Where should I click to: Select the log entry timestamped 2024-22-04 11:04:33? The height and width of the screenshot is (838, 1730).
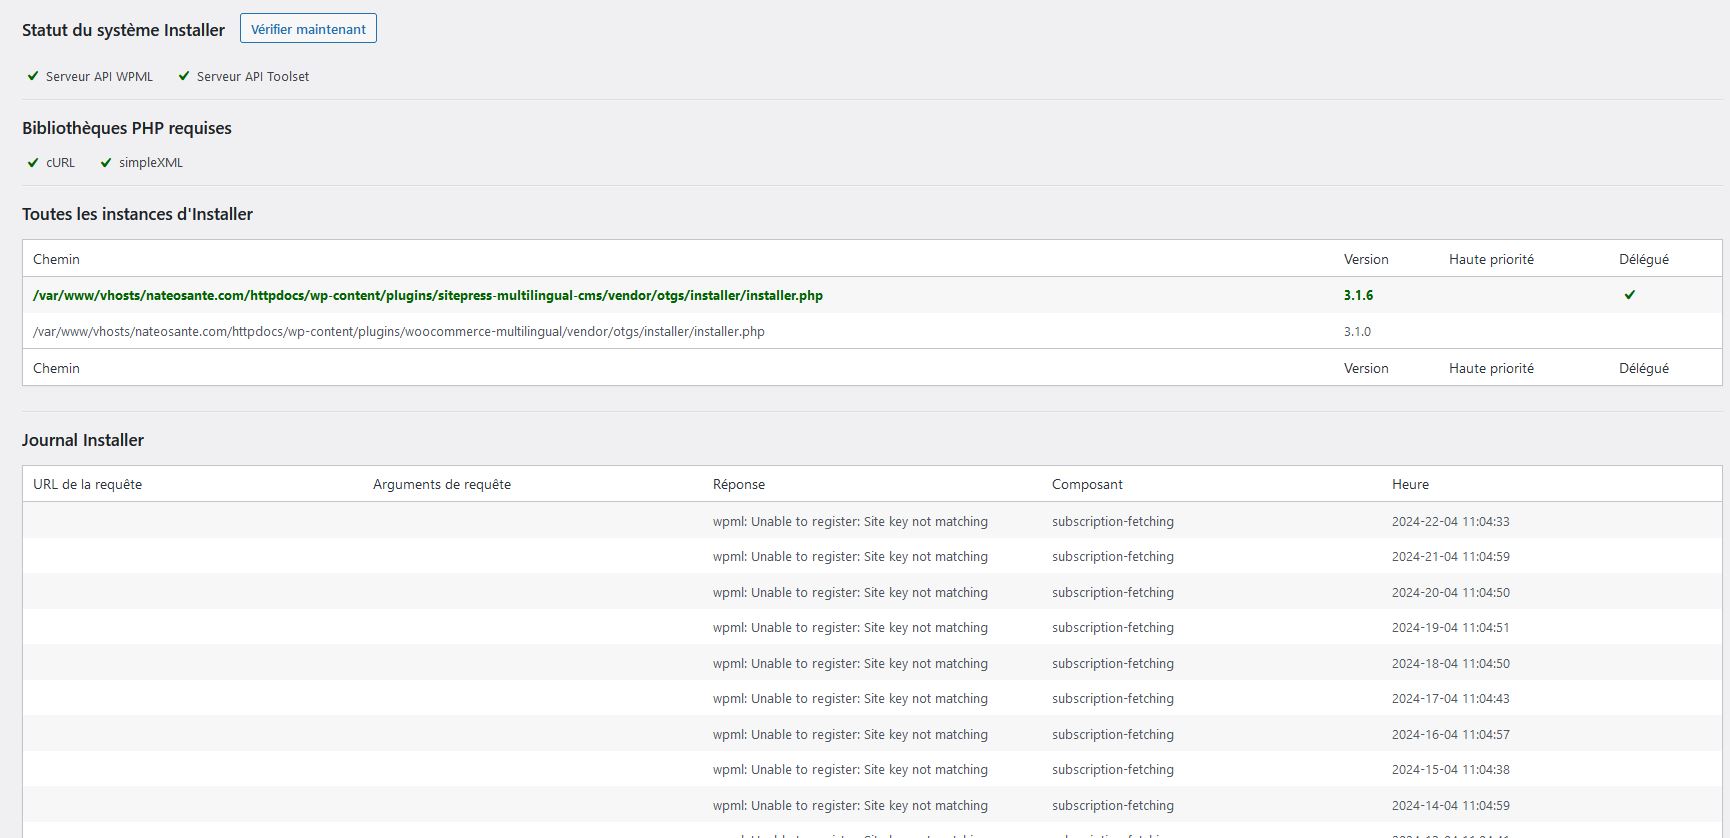(1450, 521)
